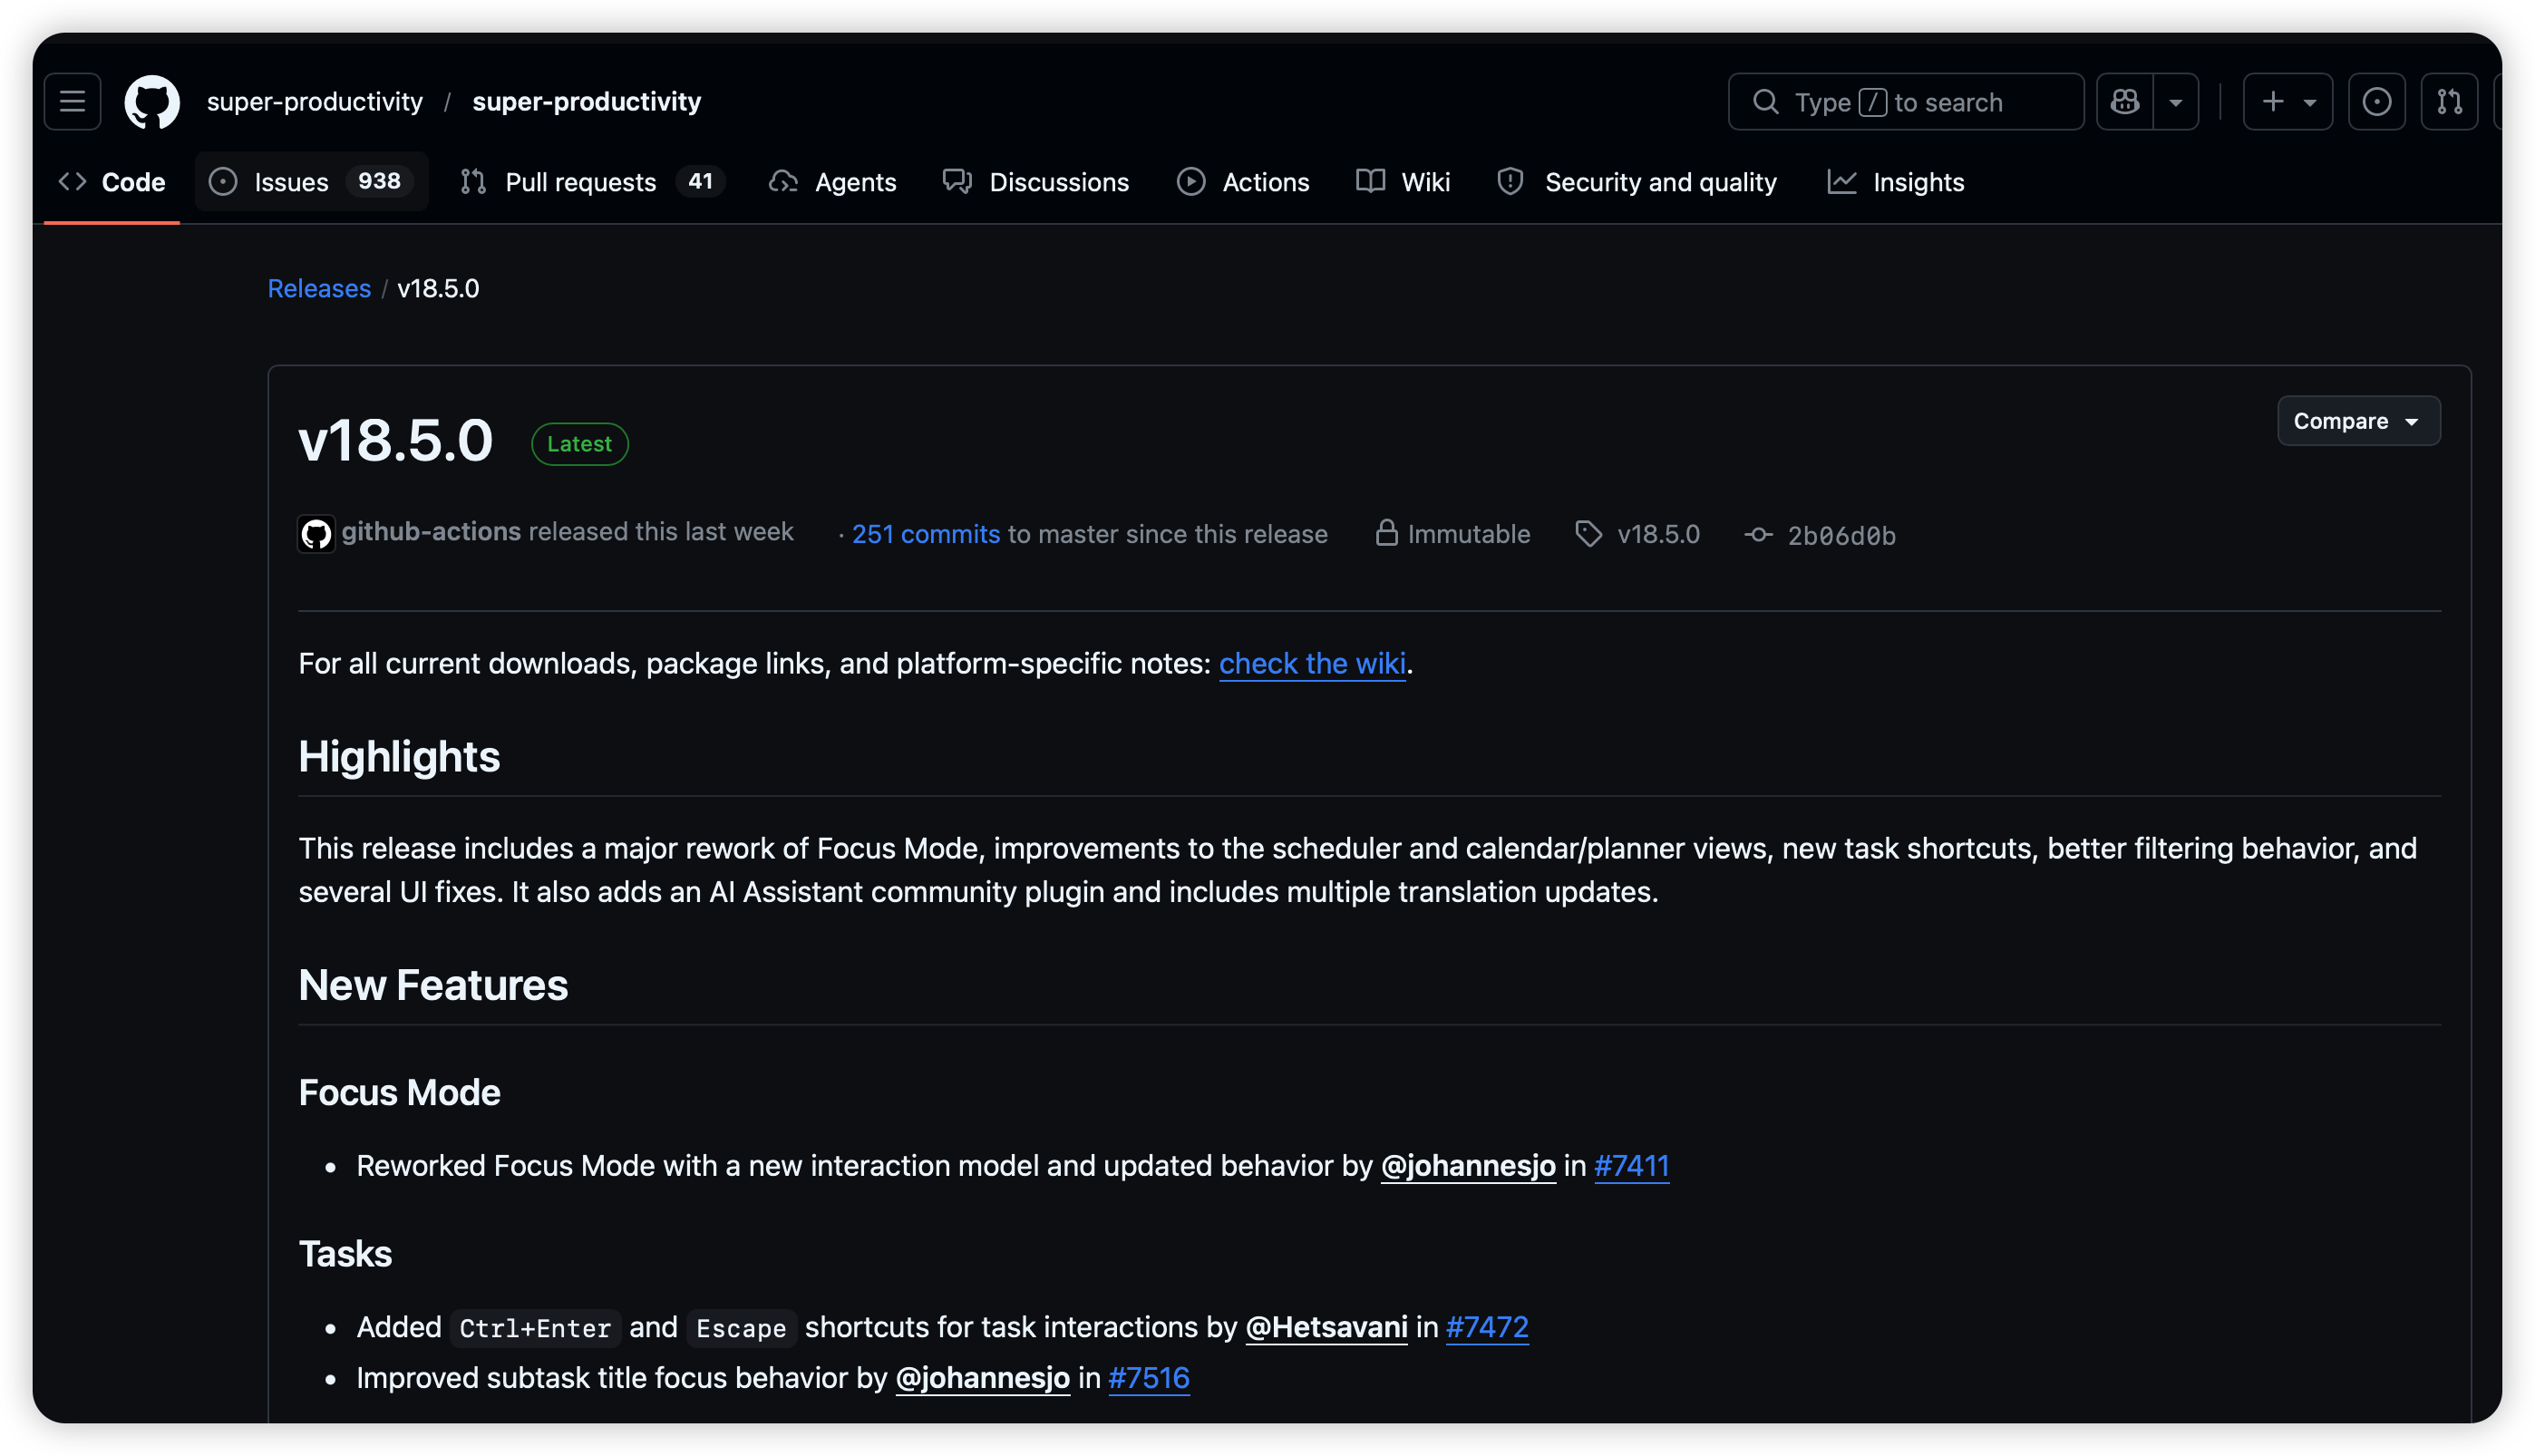Click the 938 issues counter
This screenshot has height=1456, width=2535.
click(x=379, y=181)
